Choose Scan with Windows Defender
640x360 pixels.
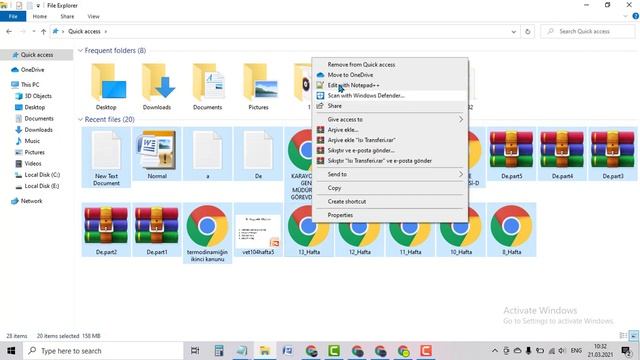(390, 96)
